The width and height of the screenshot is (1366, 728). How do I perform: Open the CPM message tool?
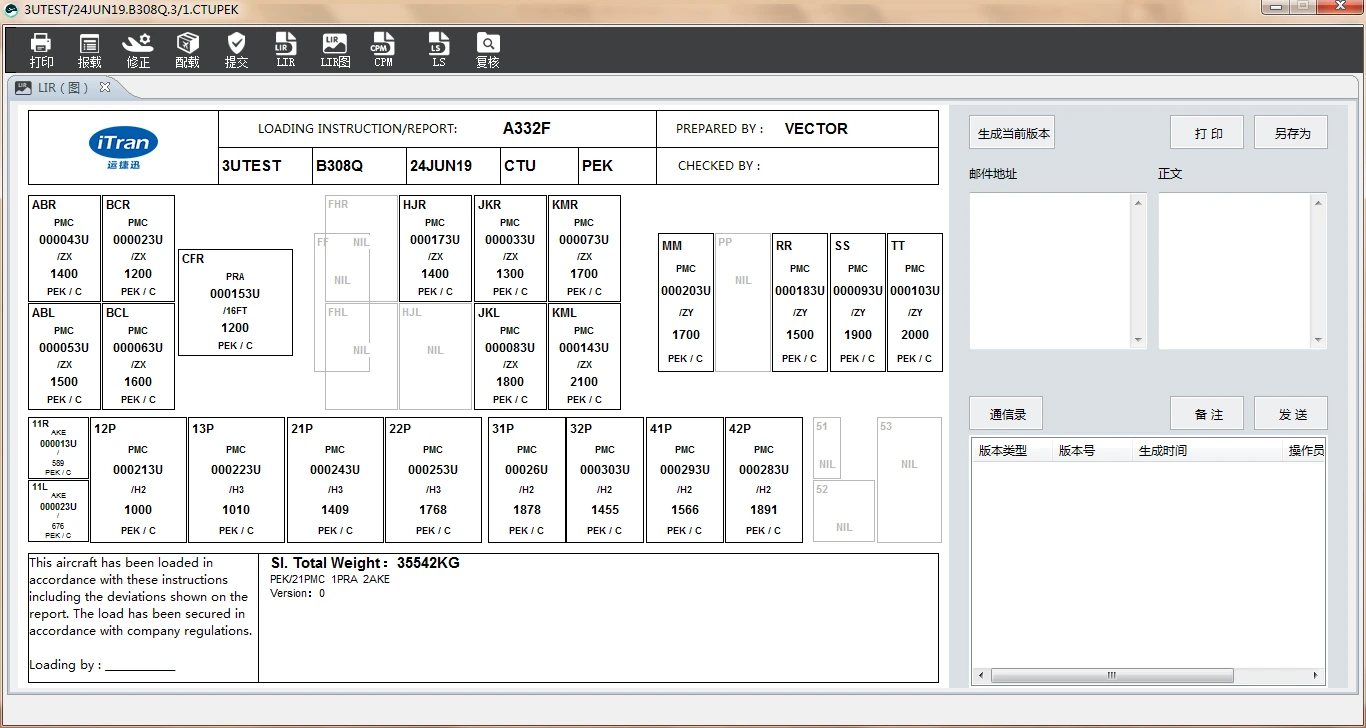(383, 49)
